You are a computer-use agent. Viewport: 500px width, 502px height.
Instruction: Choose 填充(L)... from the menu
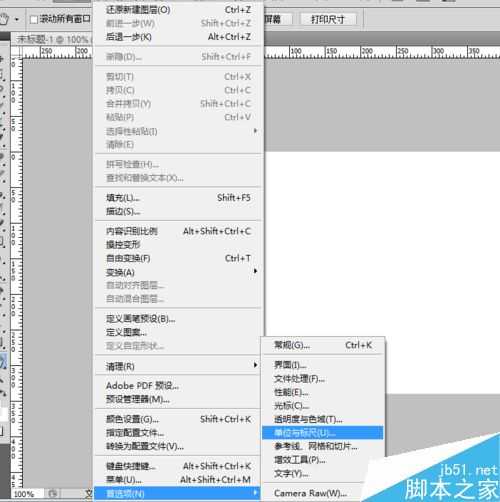pyautogui.click(x=178, y=198)
